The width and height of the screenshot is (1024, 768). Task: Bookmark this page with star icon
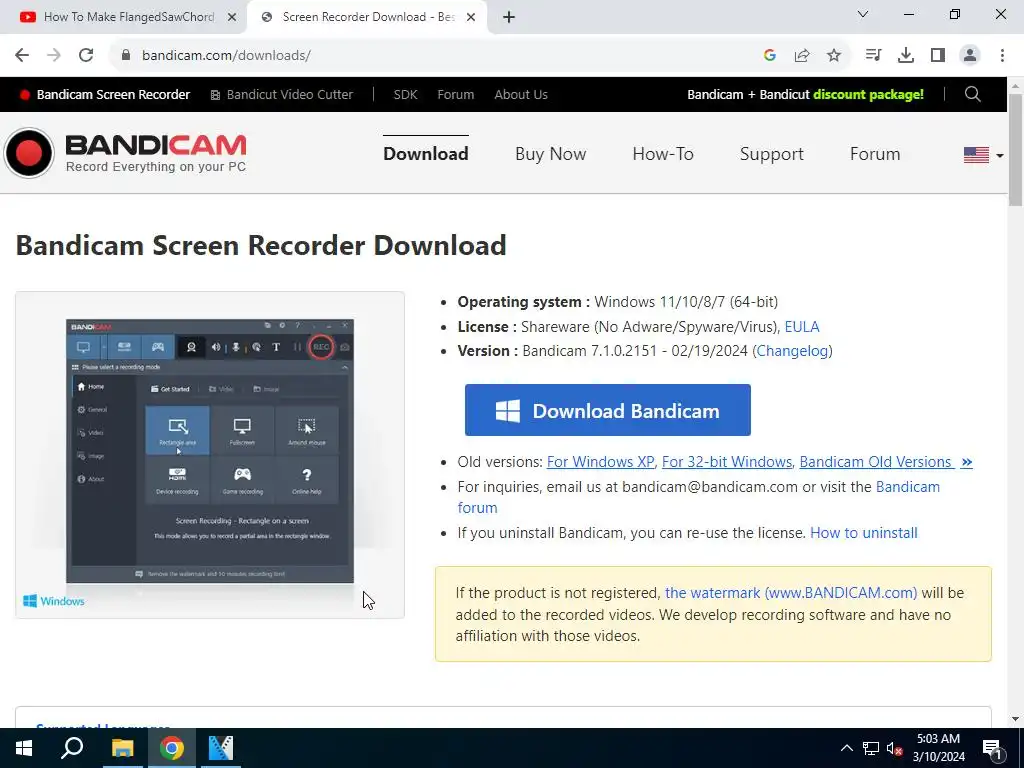click(834, 55)
